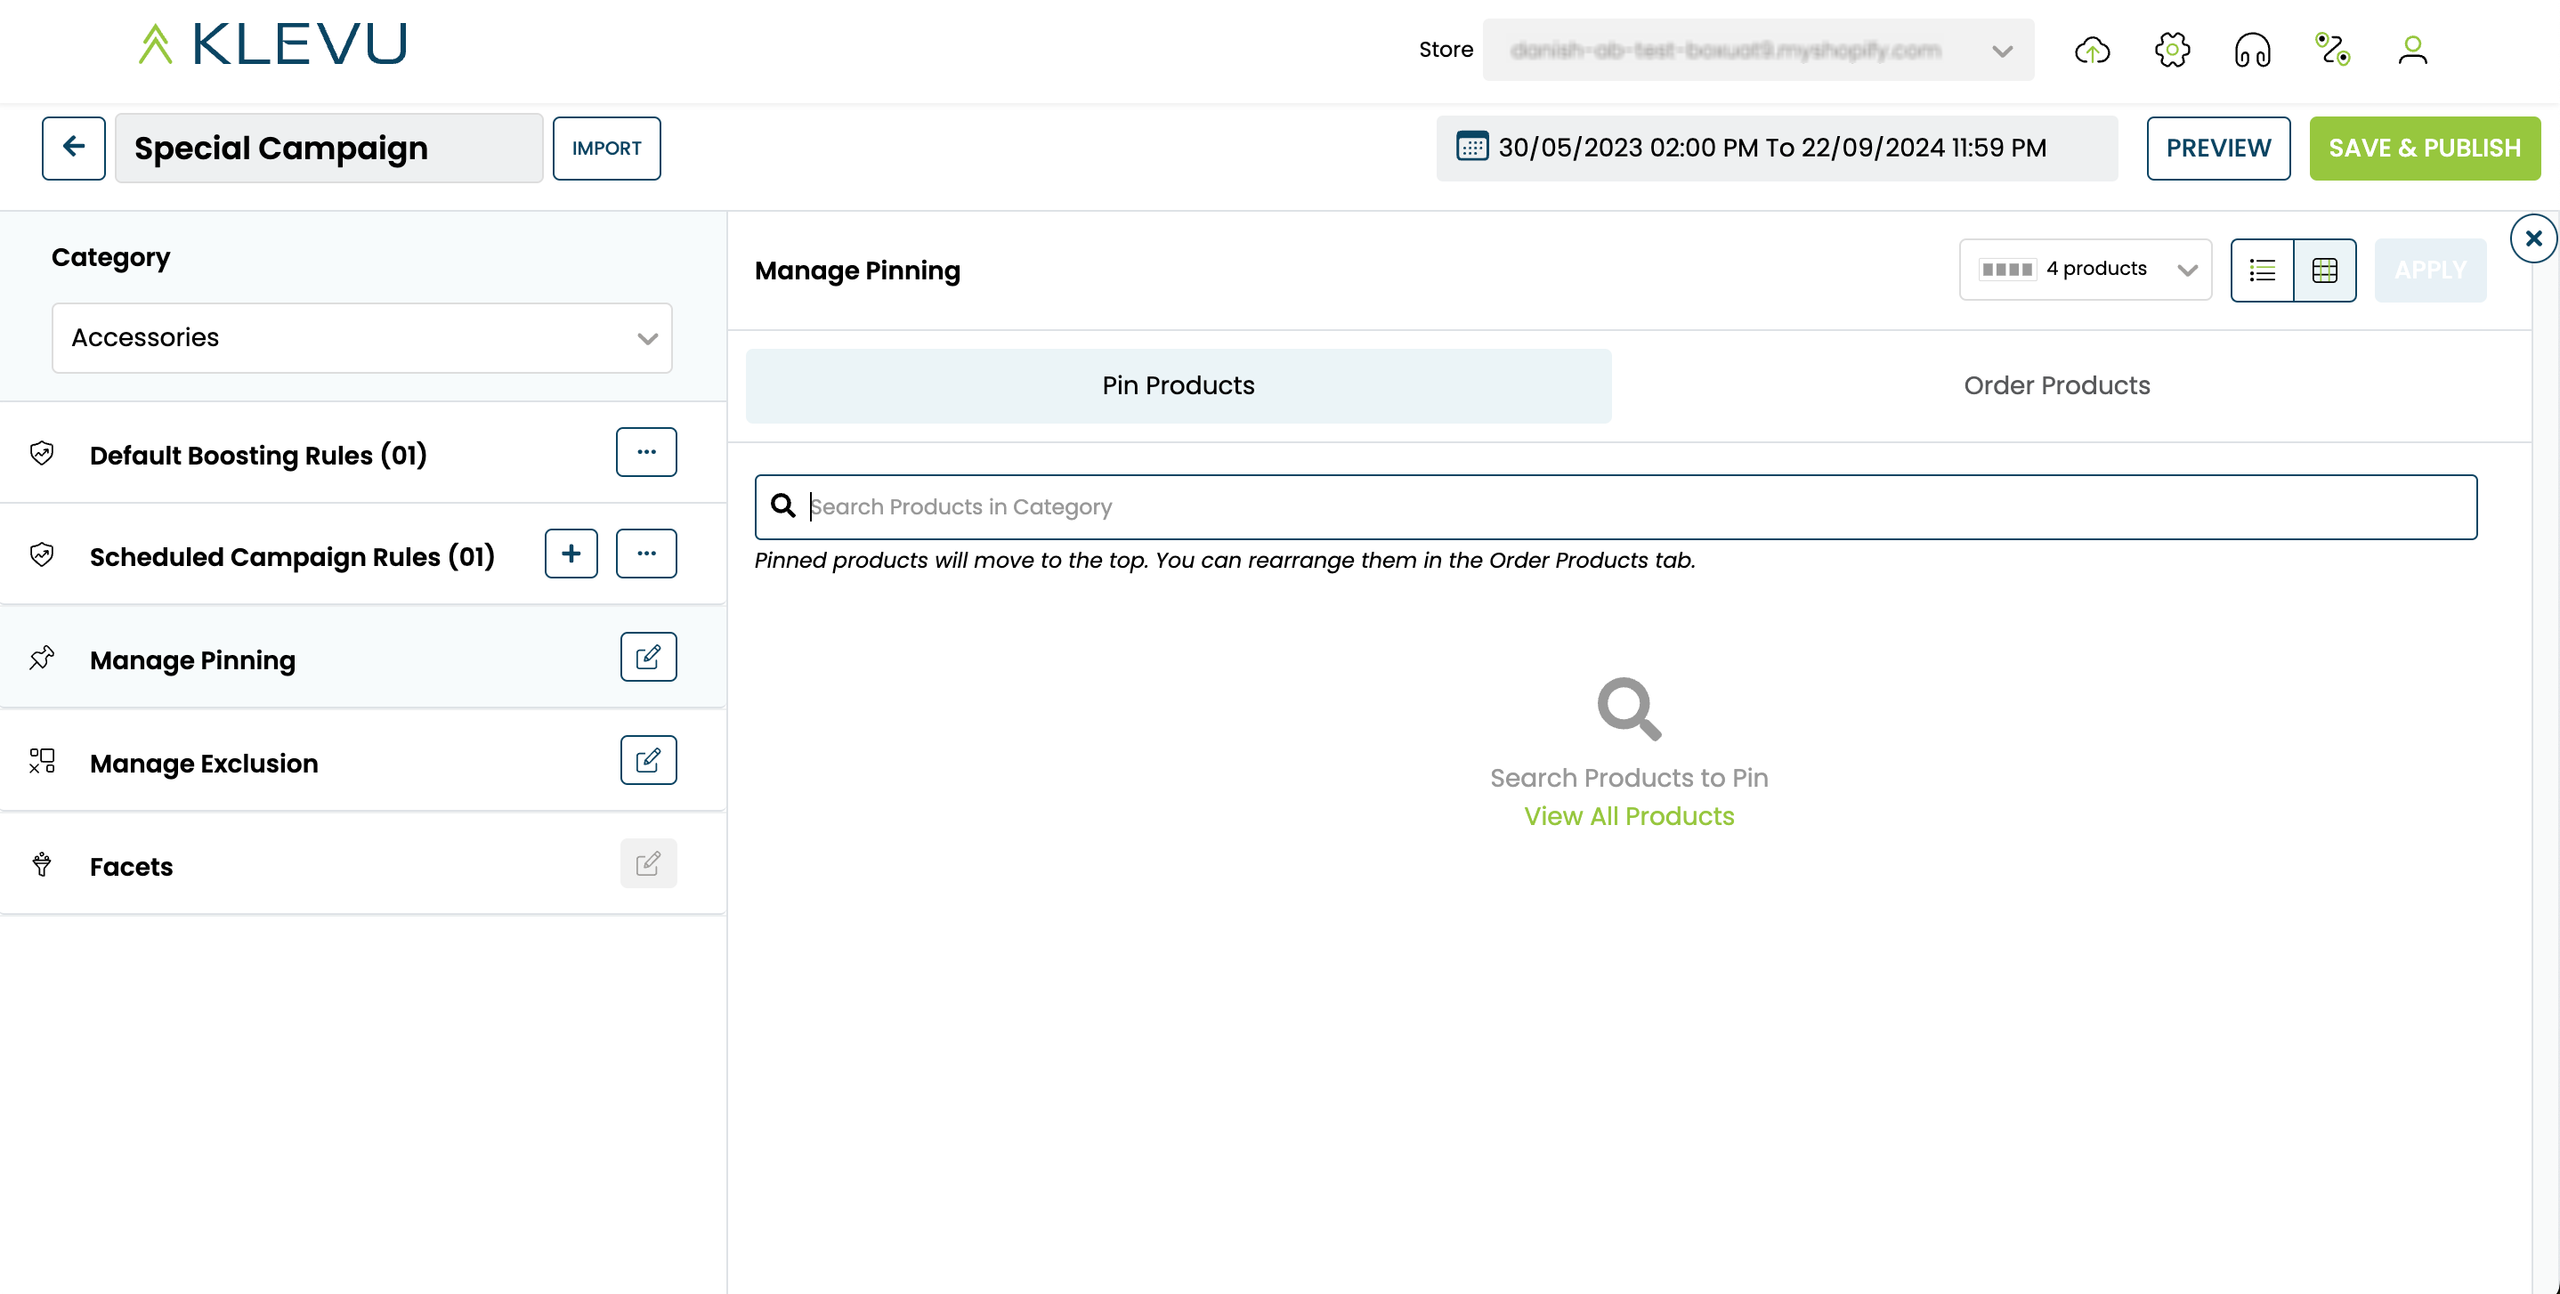Image resolution: width=2560 pixels, height=1294 pixels.
Task: Click the Manage Pinning edit icon
Action: tap(648, 657)
